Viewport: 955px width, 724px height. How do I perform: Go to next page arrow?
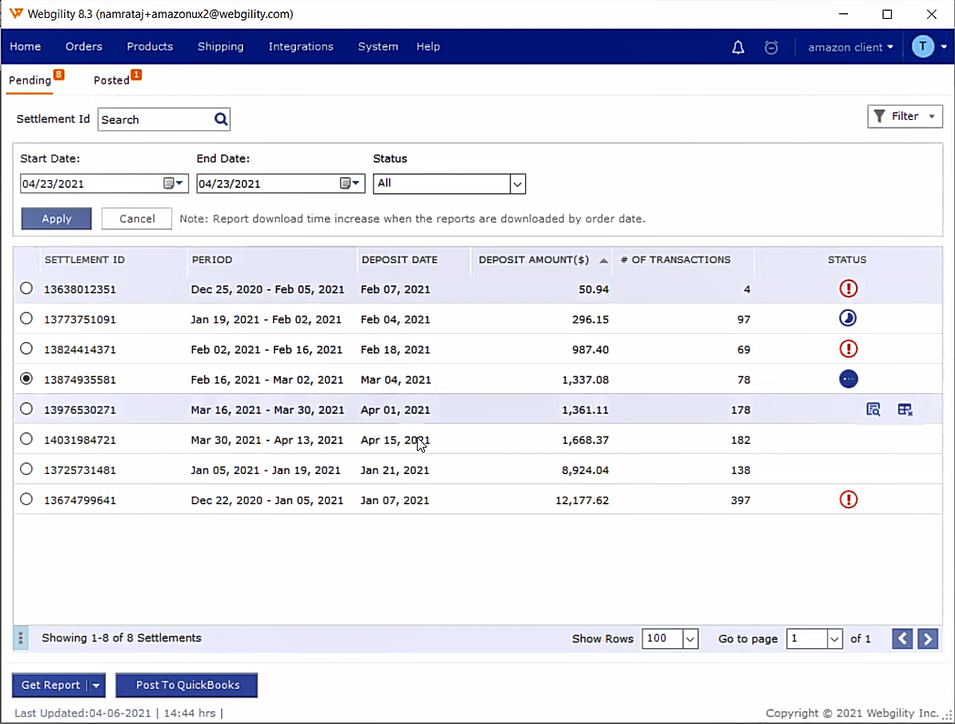928,639
